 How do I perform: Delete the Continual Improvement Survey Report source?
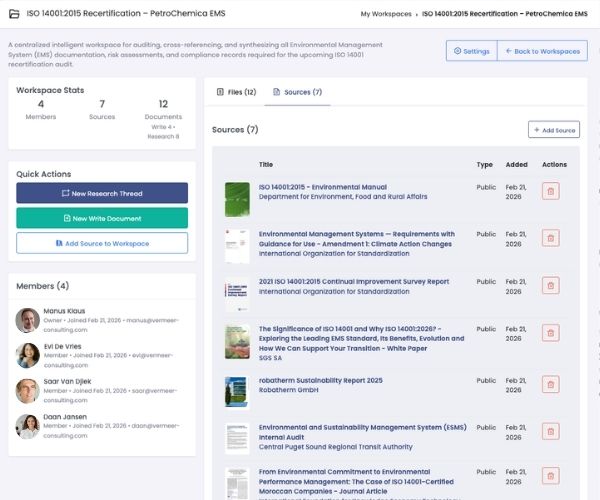click(x=551, y=285)
